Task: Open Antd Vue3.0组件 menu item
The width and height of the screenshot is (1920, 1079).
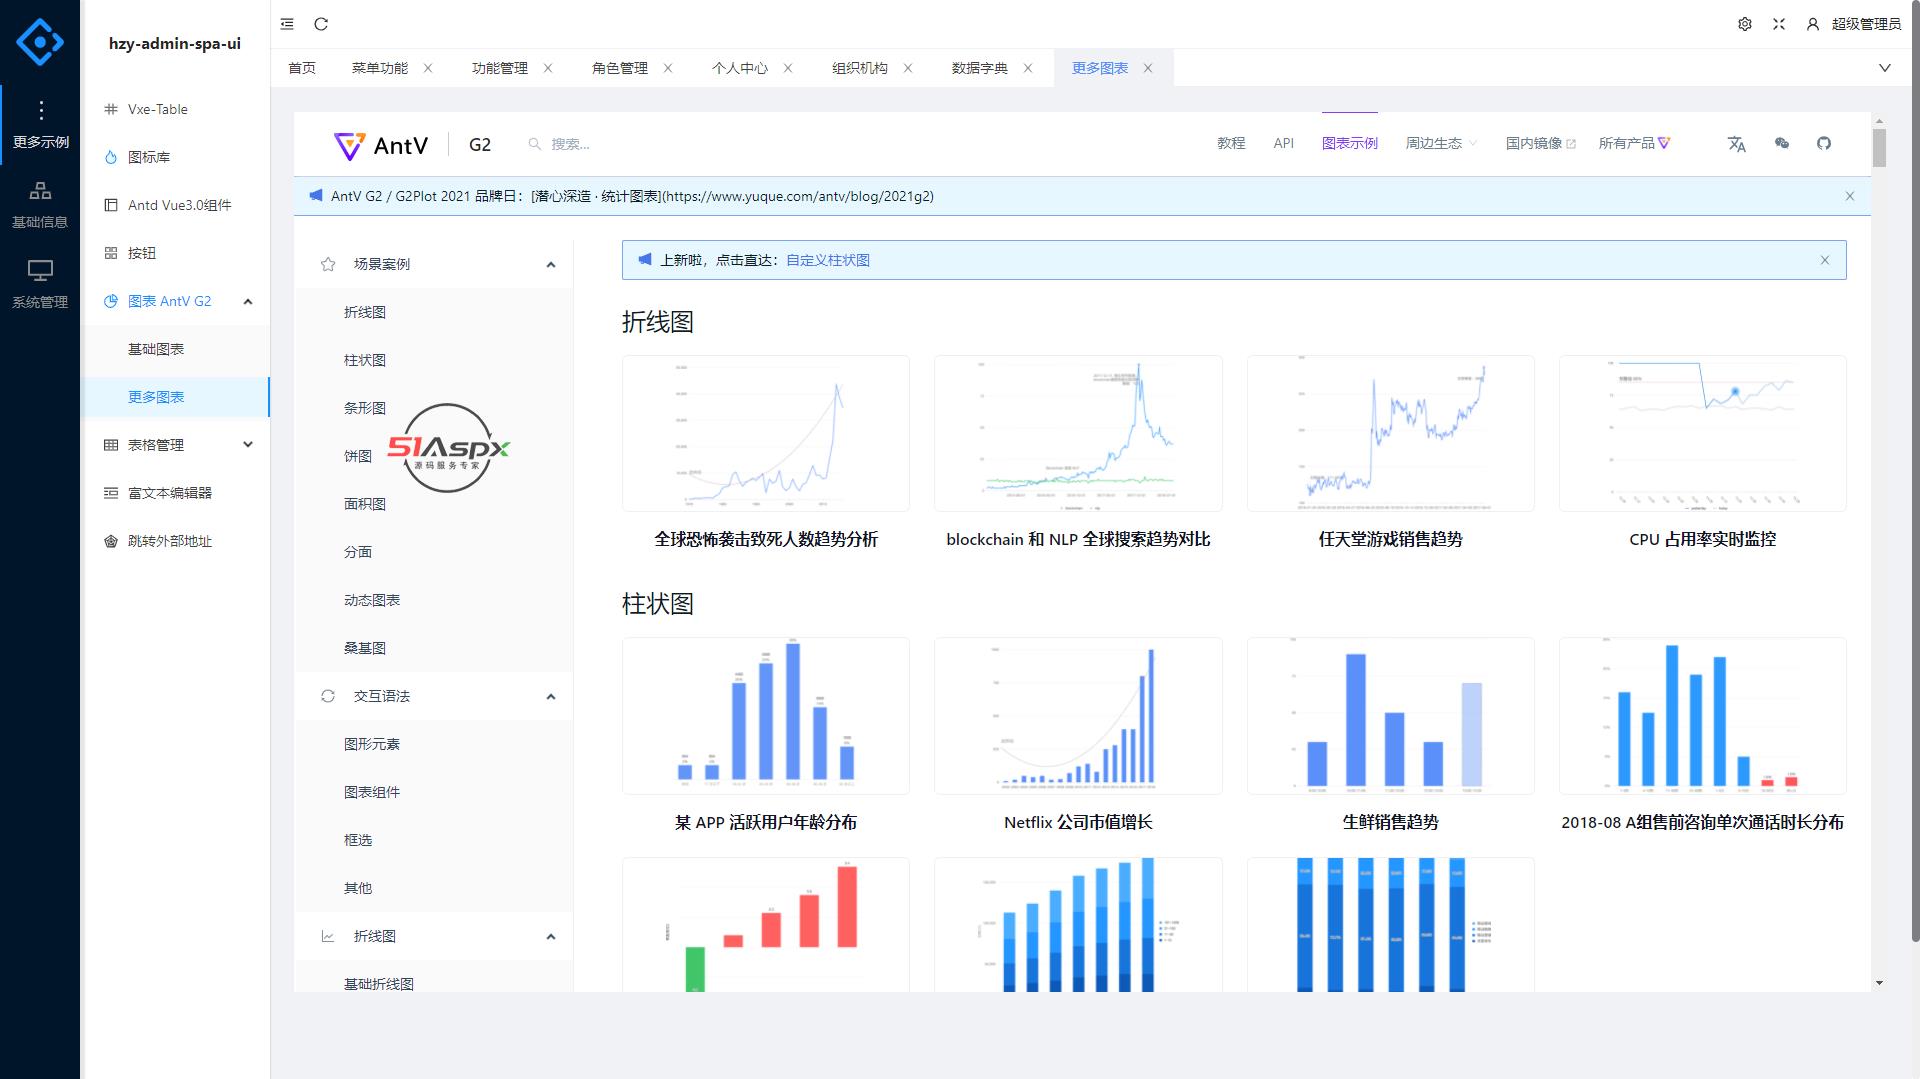Action: [x=175, y=205]
